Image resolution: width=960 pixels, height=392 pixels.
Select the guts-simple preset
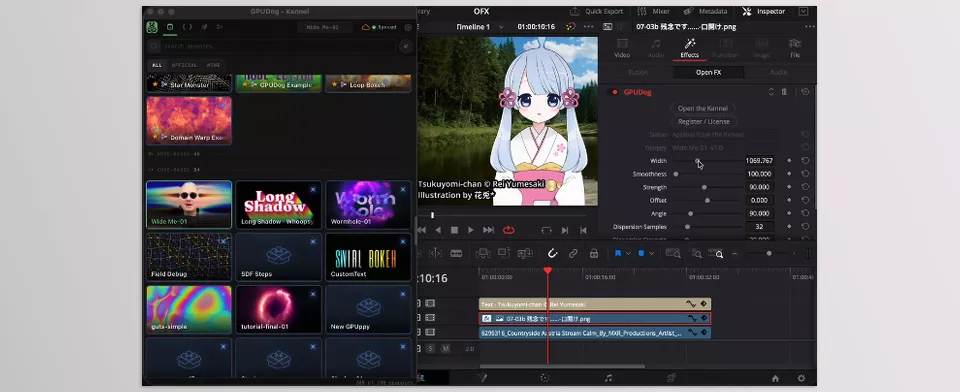click(x=189, y=309)
